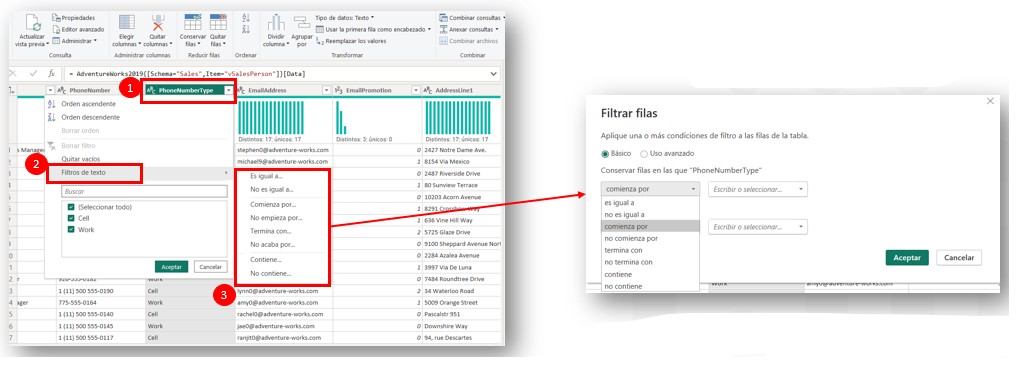
Task: Open Usar la primera fila como encabezado dropdown
Action: pos(373,29)
